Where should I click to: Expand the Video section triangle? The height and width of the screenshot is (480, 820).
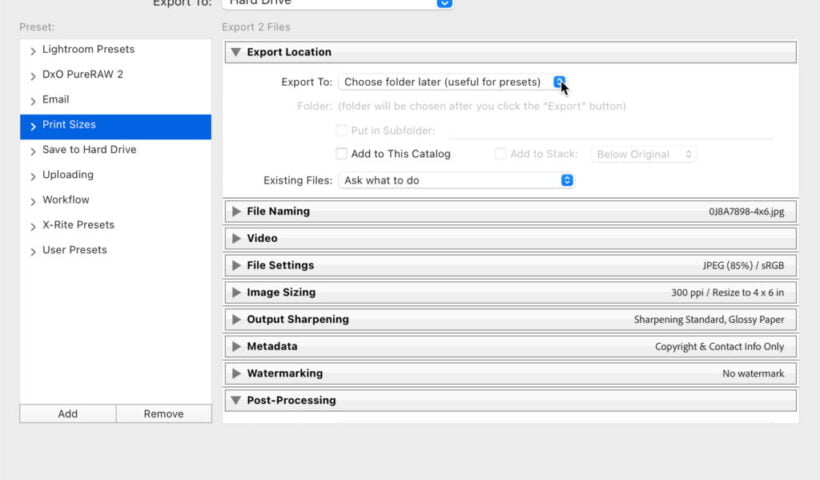tap(236, 238)
